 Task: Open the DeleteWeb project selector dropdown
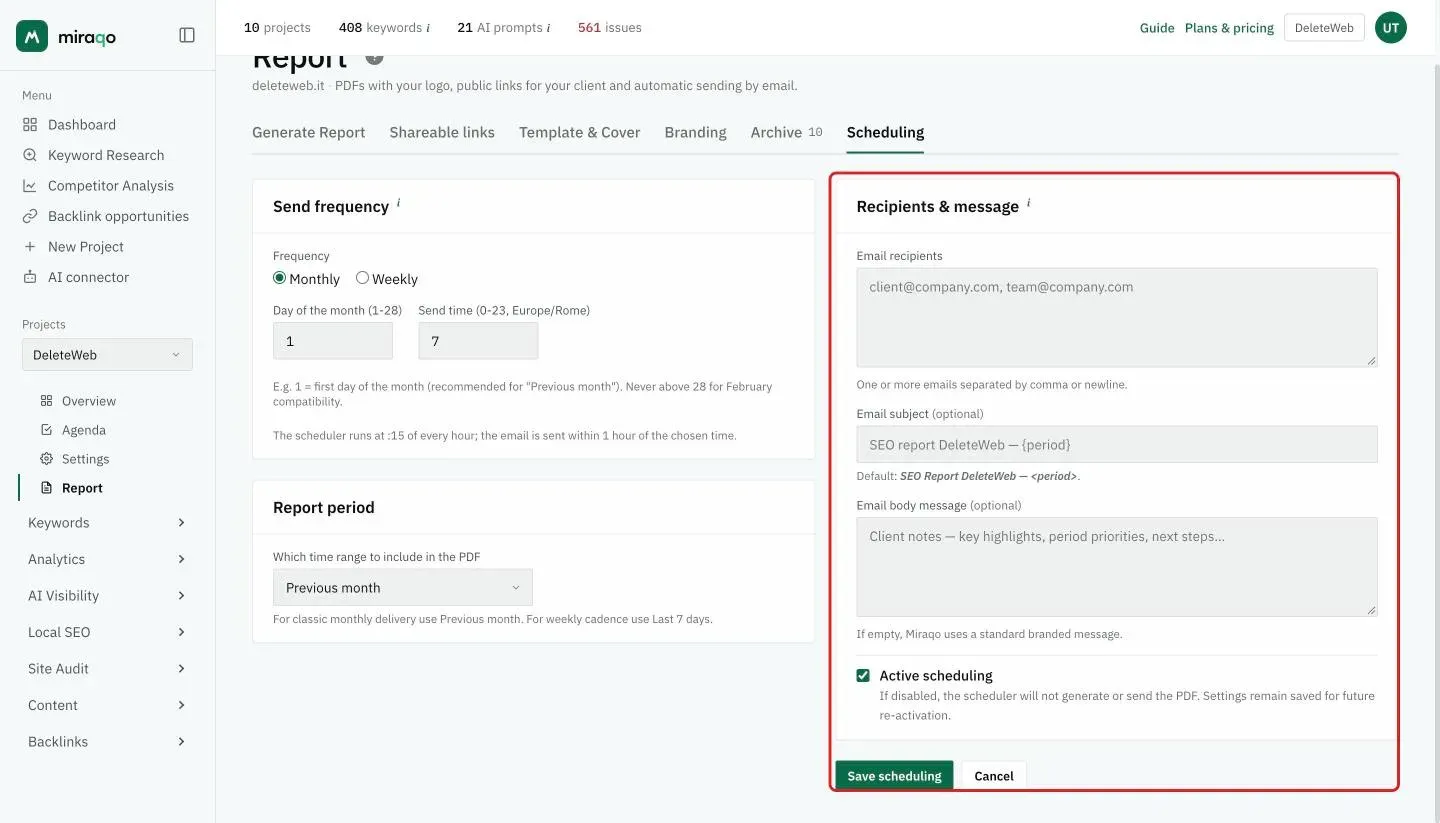pos(107,355)
